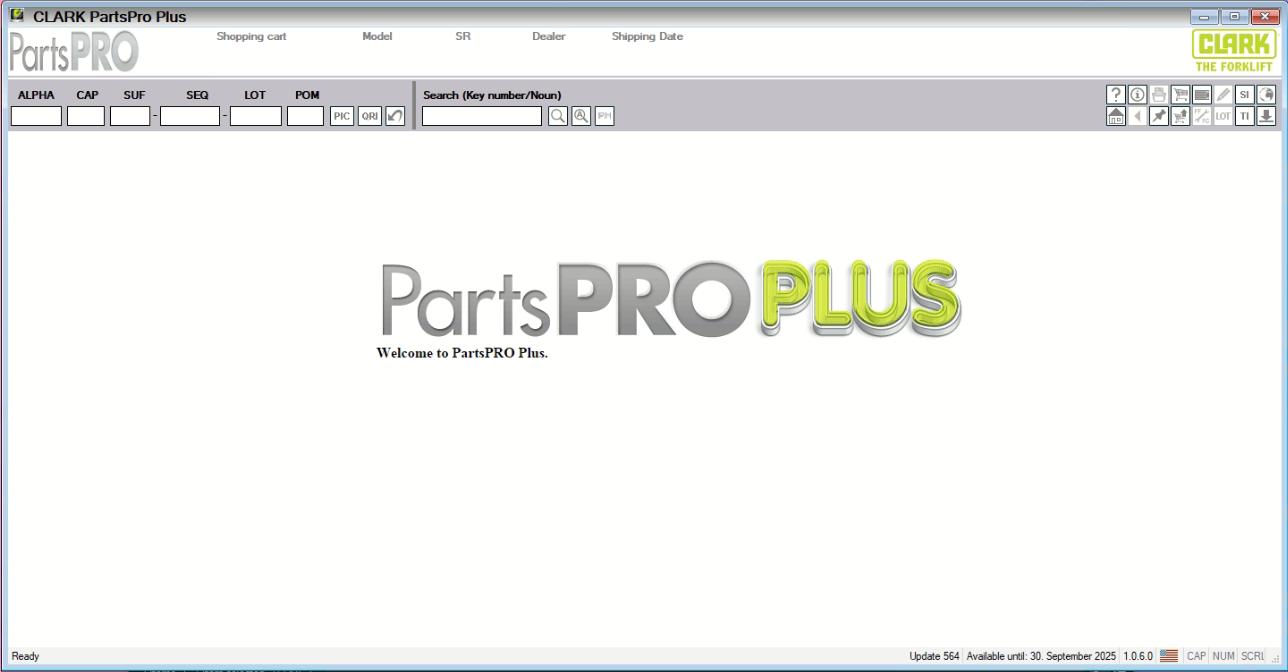Viewport: 1288px width, 672px height.
Task: Click inside the ALPHA input field
Action: coord(35,115)
